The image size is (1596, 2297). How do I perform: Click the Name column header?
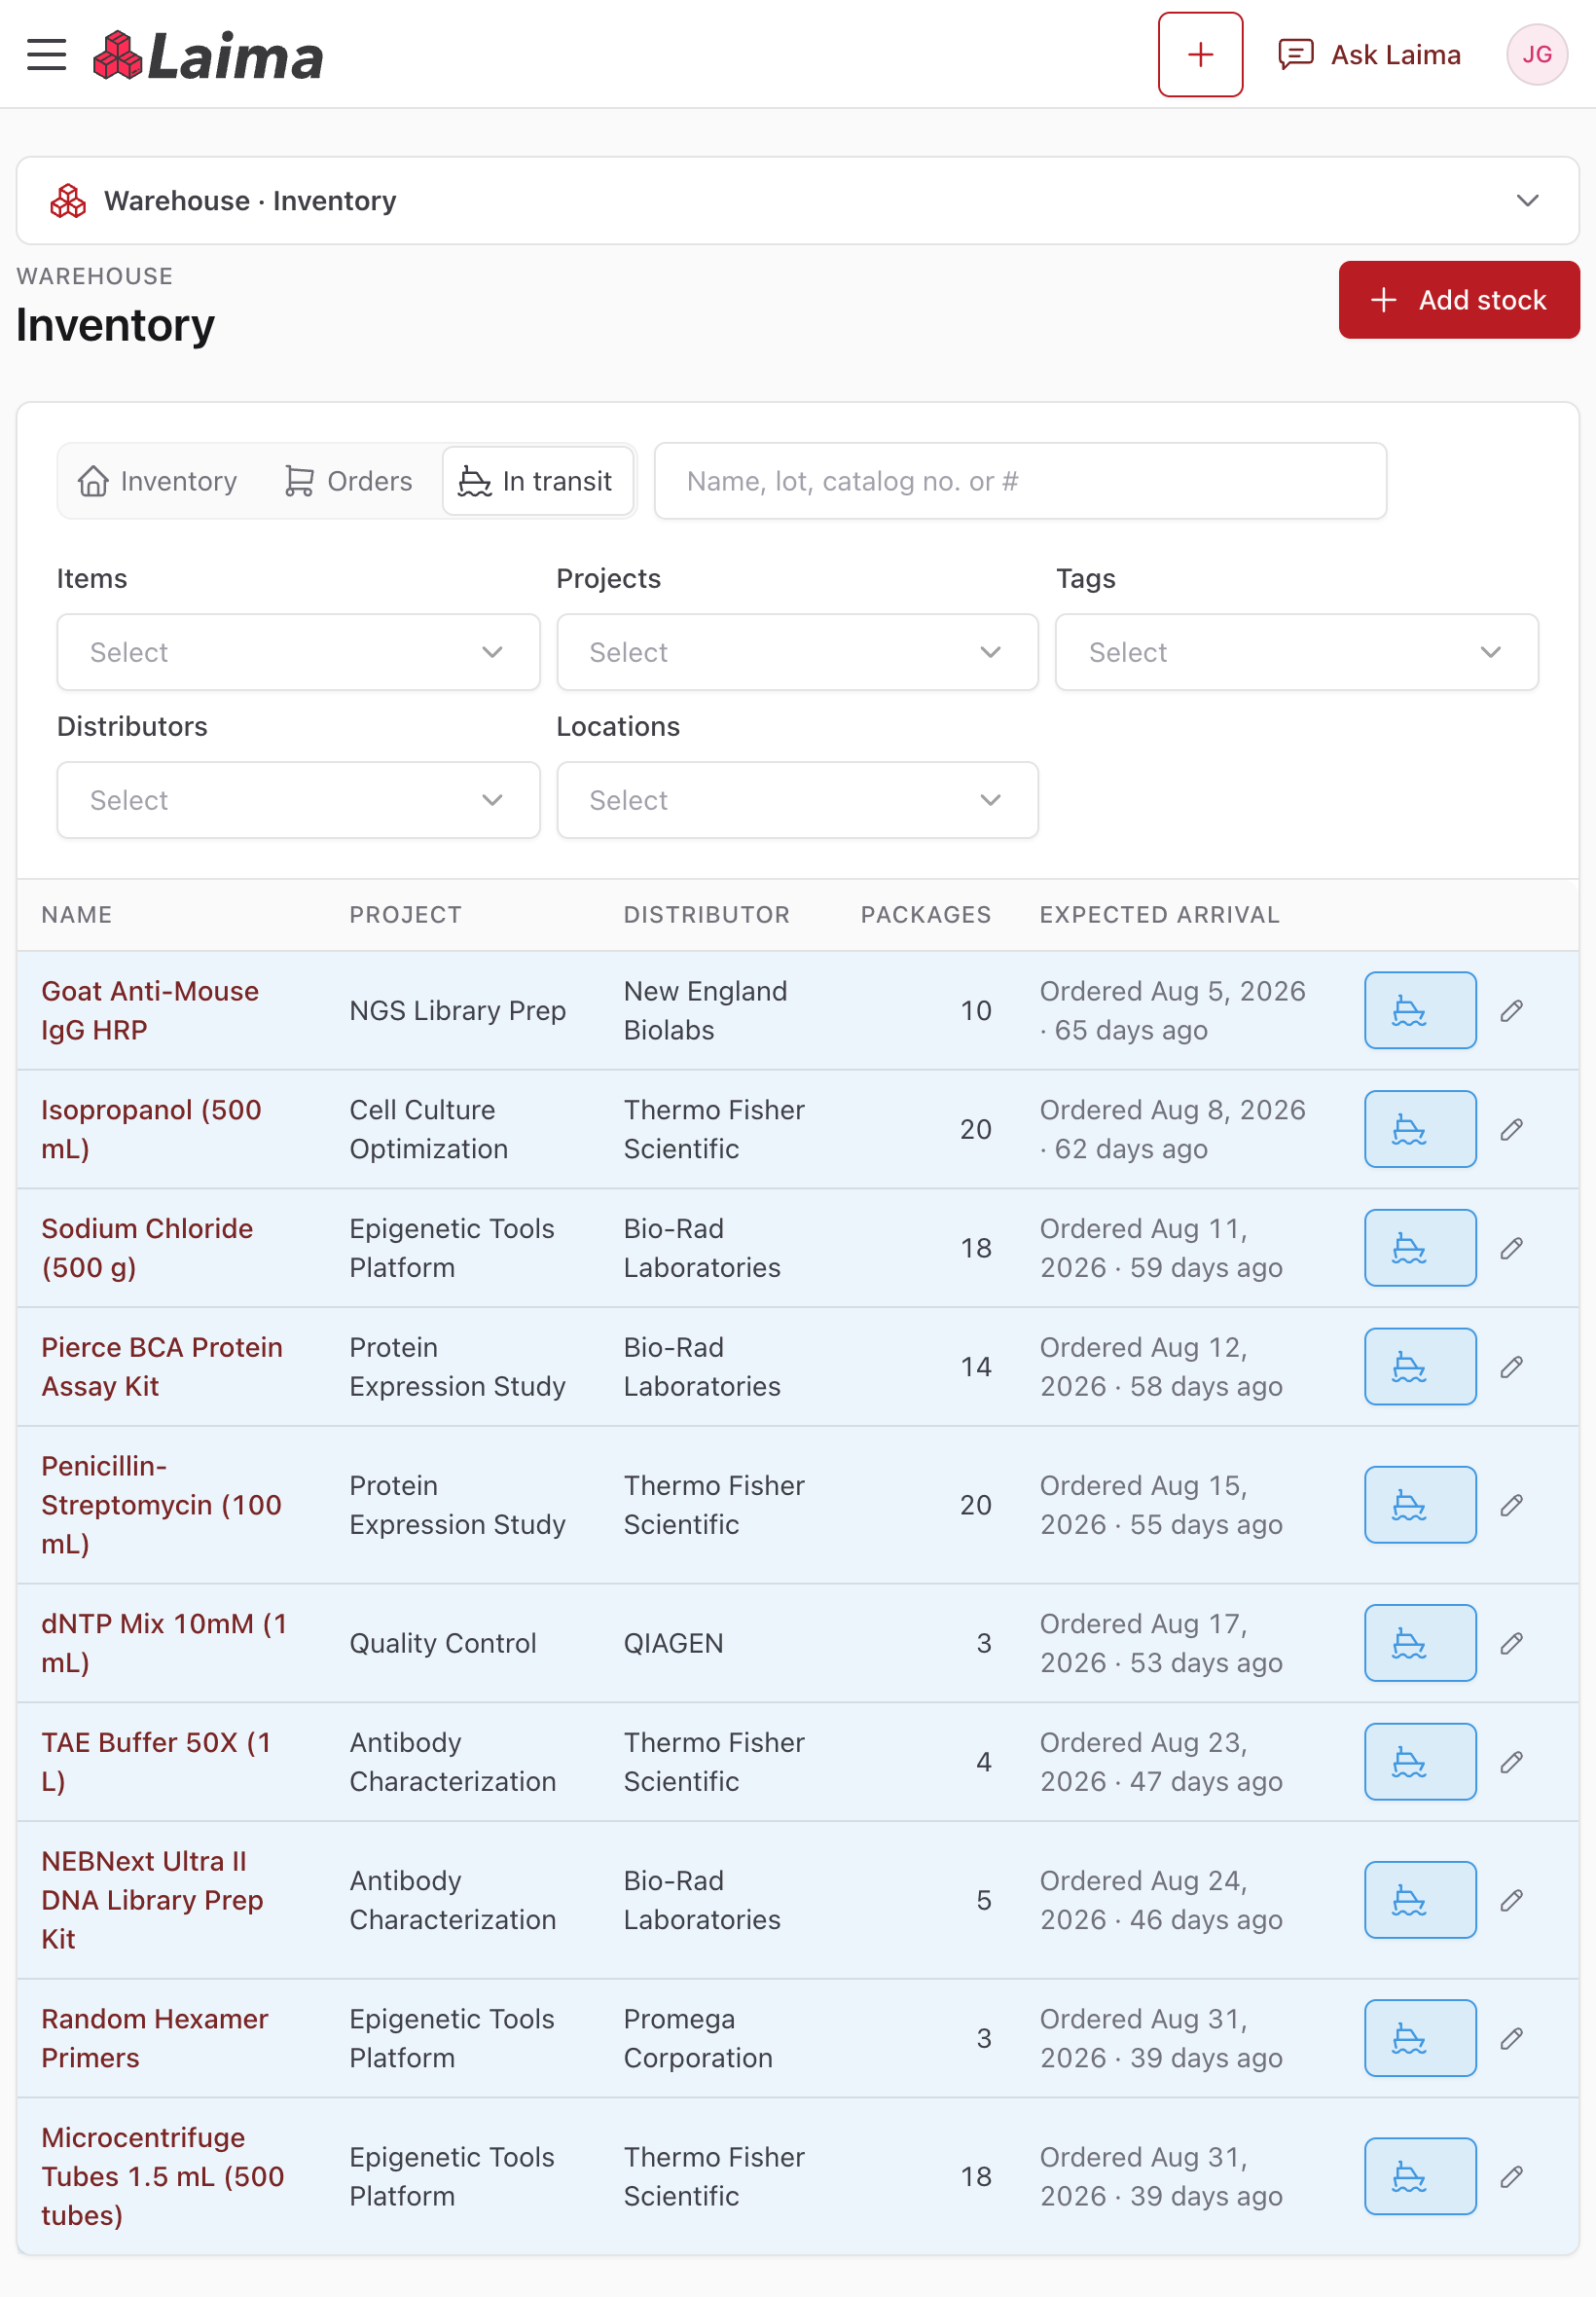76,915
